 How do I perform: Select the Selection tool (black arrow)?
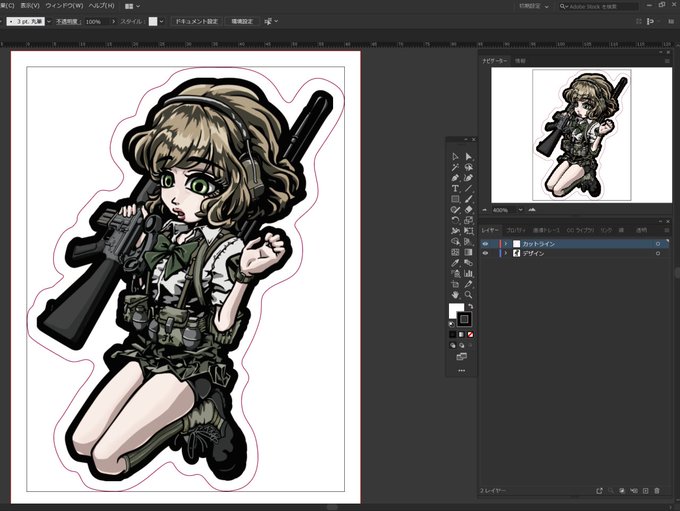[455, 157]
